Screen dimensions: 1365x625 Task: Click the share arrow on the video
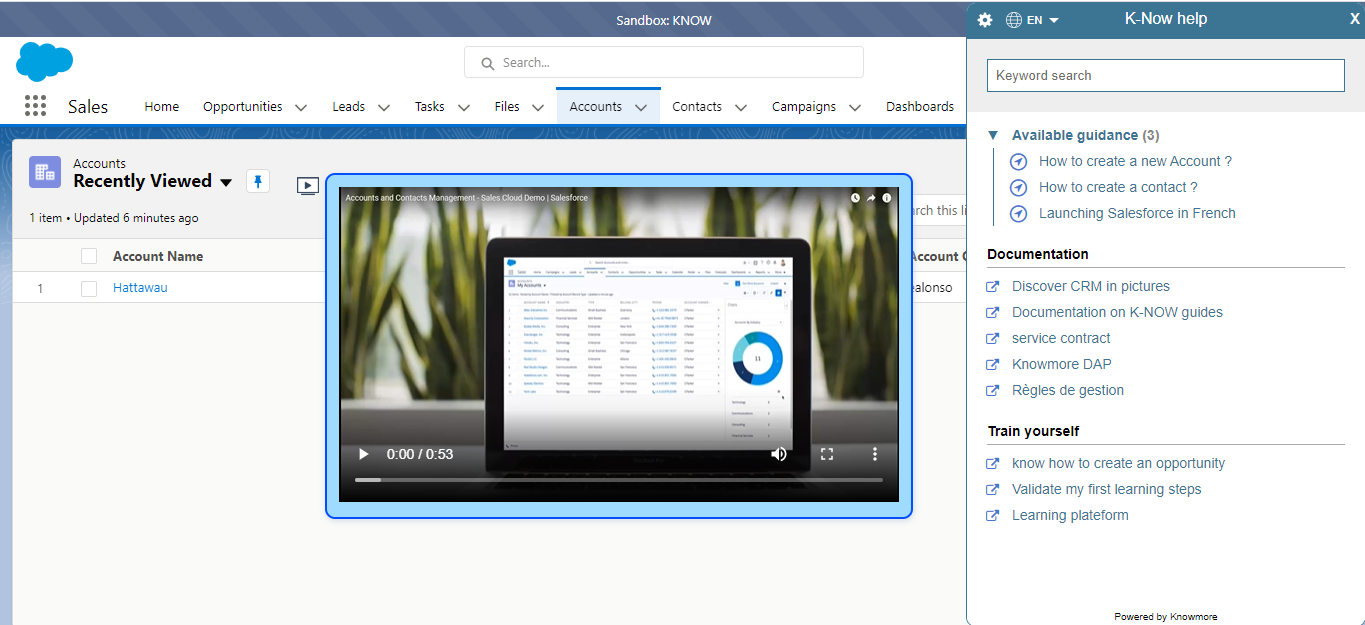click(x=870, y=197)
